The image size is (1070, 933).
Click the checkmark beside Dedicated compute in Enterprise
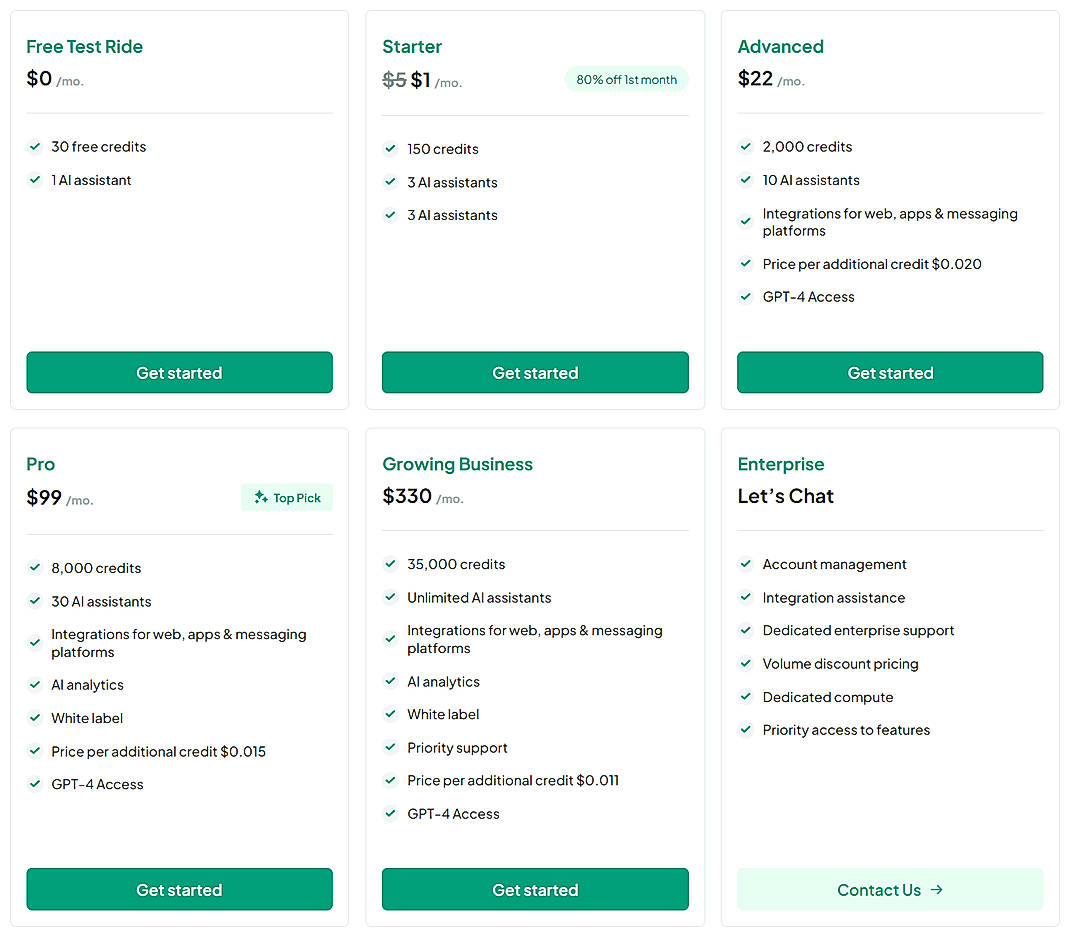pos(745,697)
